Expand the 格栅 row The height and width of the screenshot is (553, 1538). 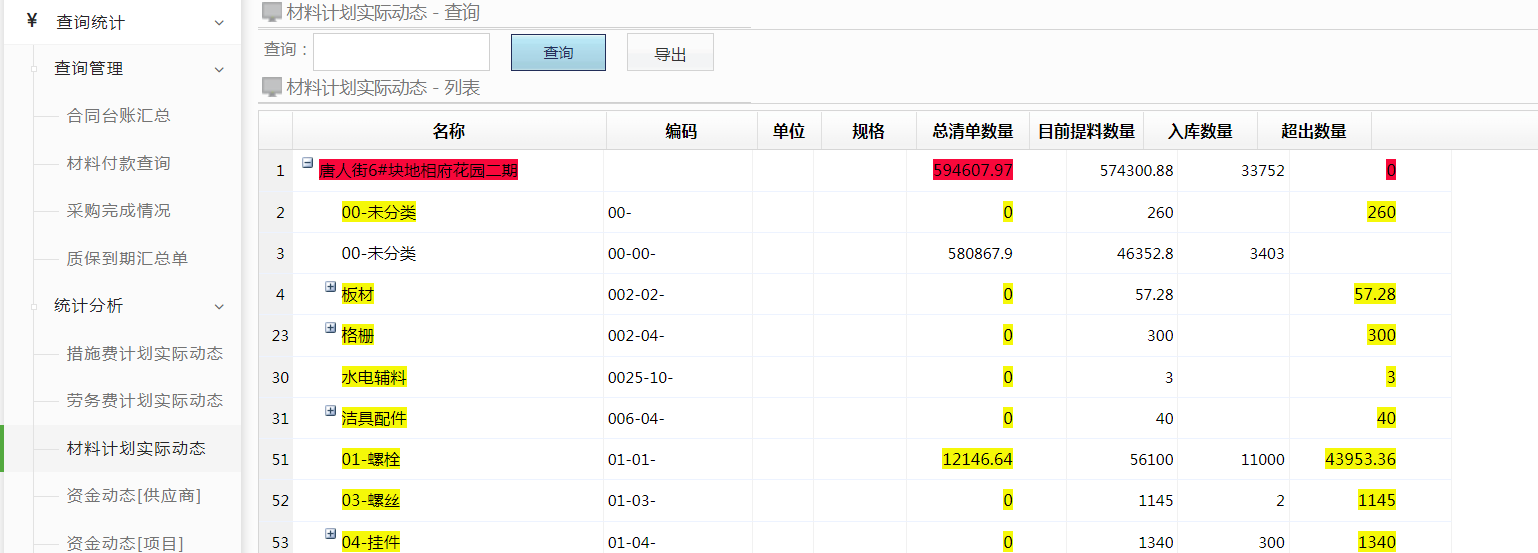pyautogui.click(x=331, y=328)
